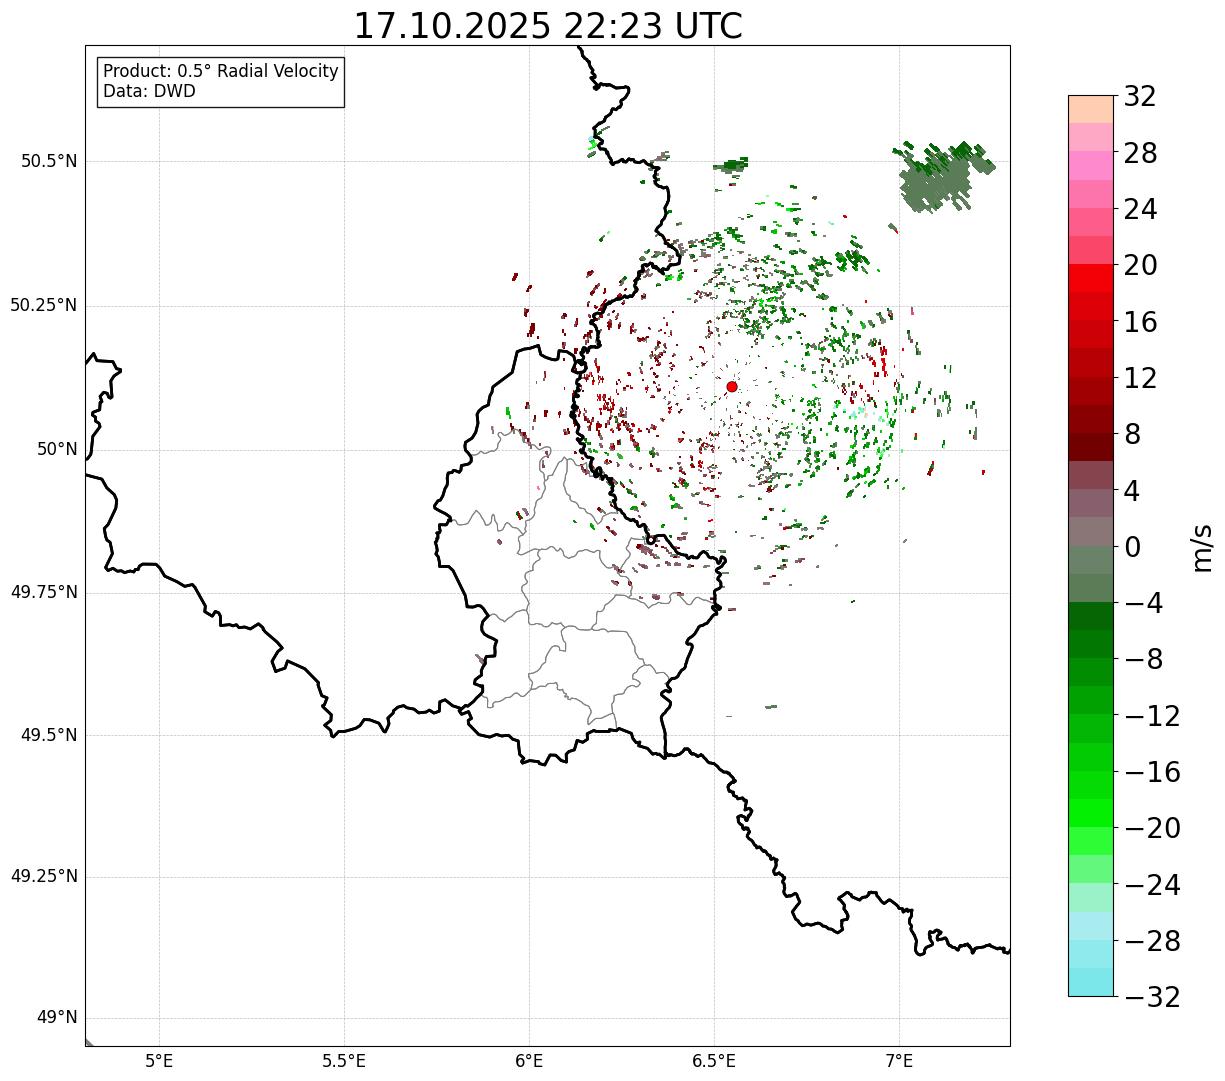
Task: Click the bright green swatch just above the −20 tick
Action: 1091,814
